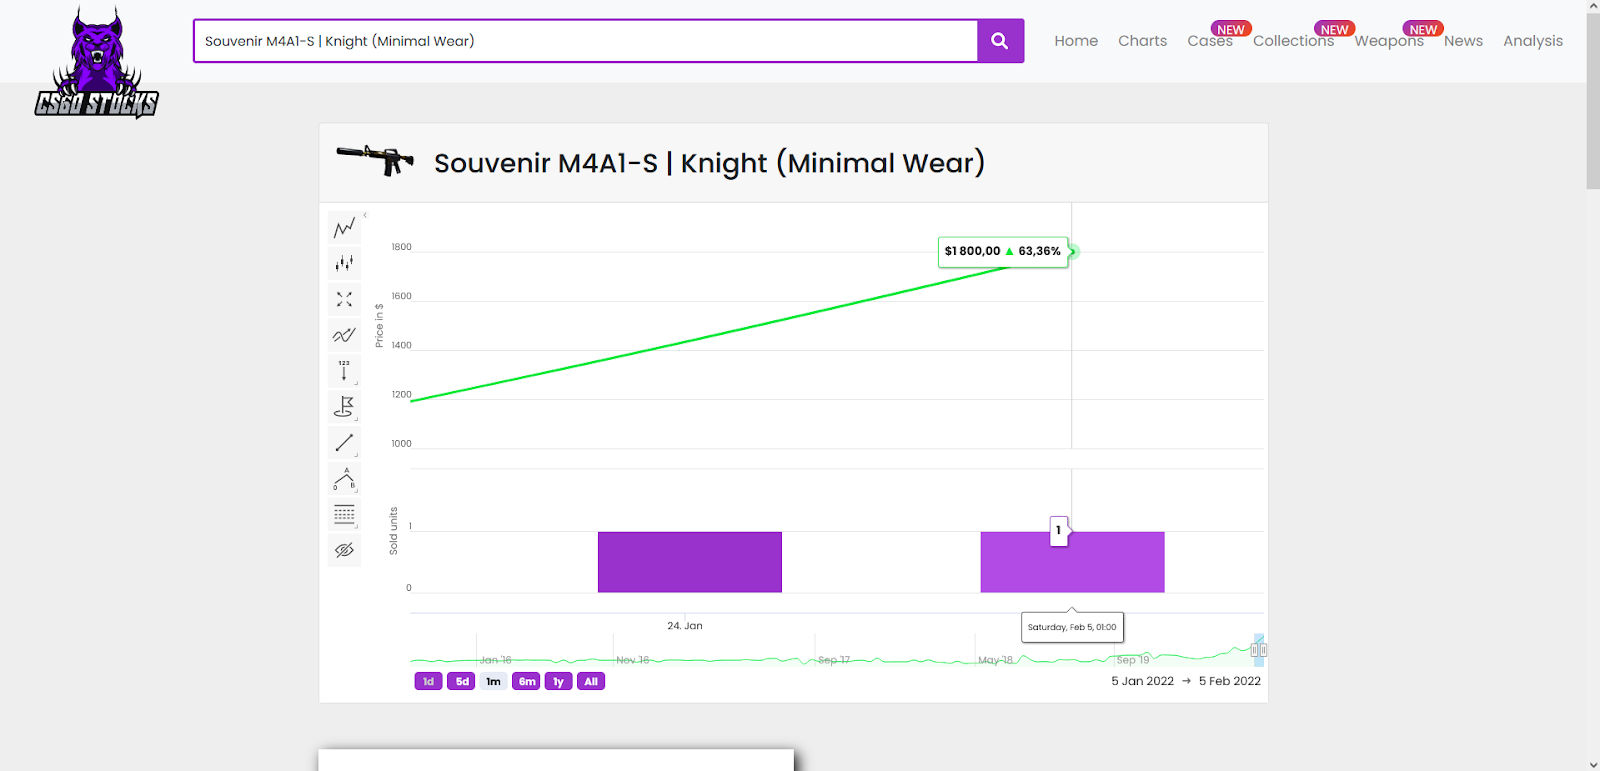Open the Weapons page
This screenshot has height=771, width=1600.
1389,41
